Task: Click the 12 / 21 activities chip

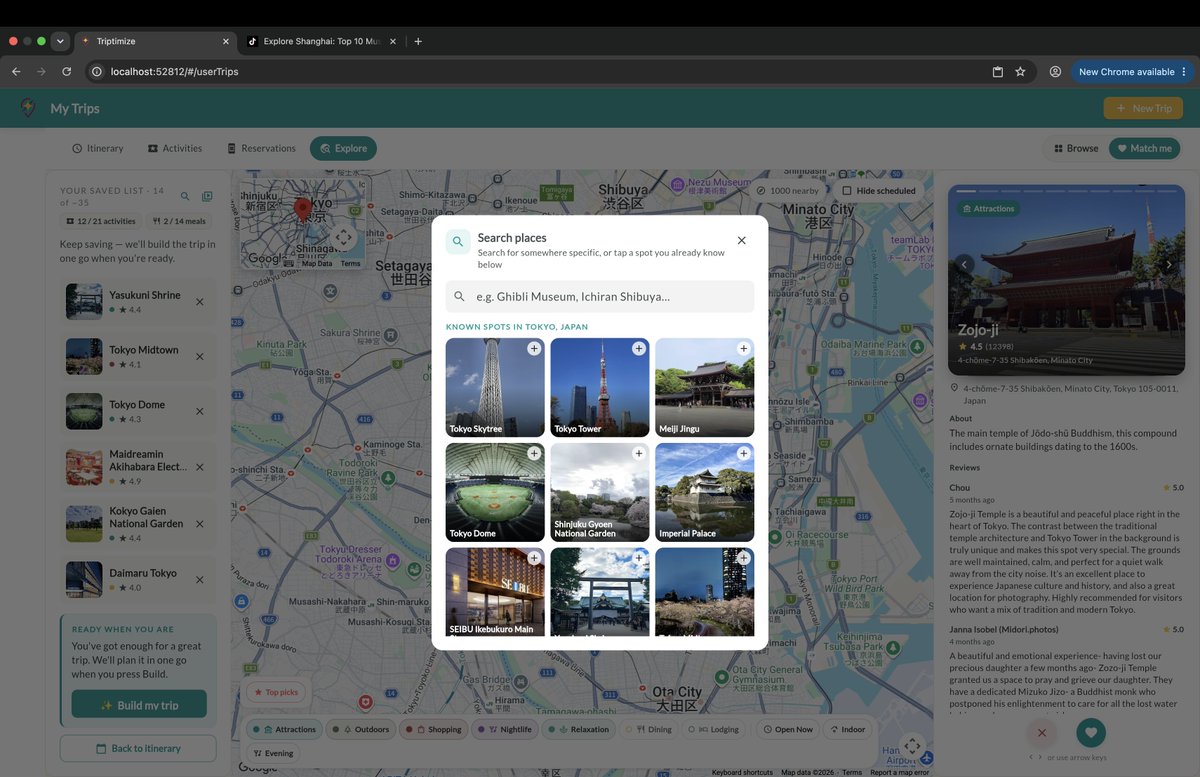Action: (100, 221)
